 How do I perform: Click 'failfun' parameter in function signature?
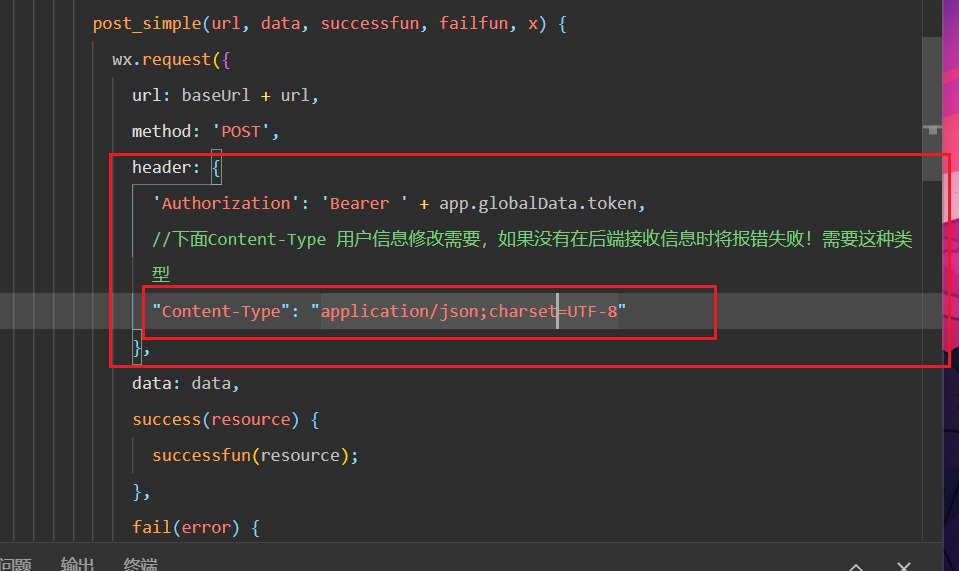pos(473,24)
